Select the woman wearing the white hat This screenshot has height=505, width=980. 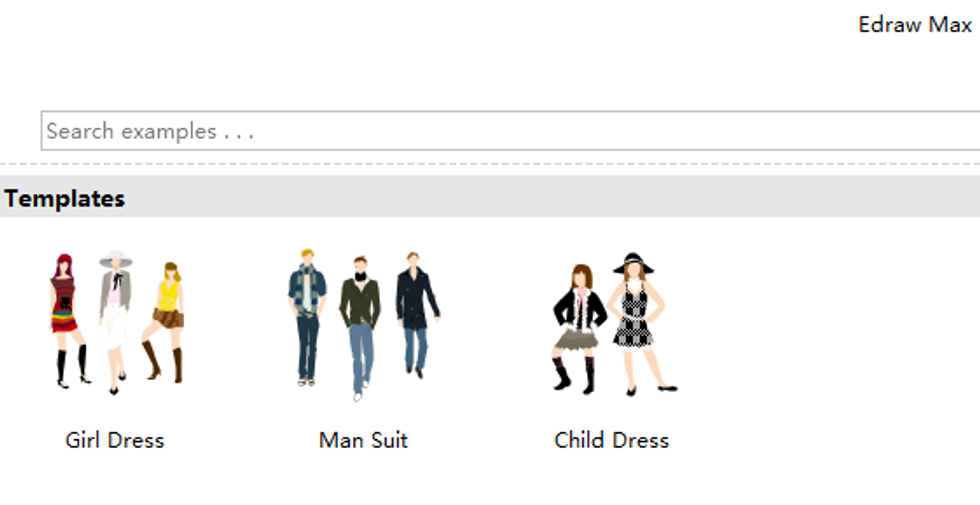coord(116,322)
